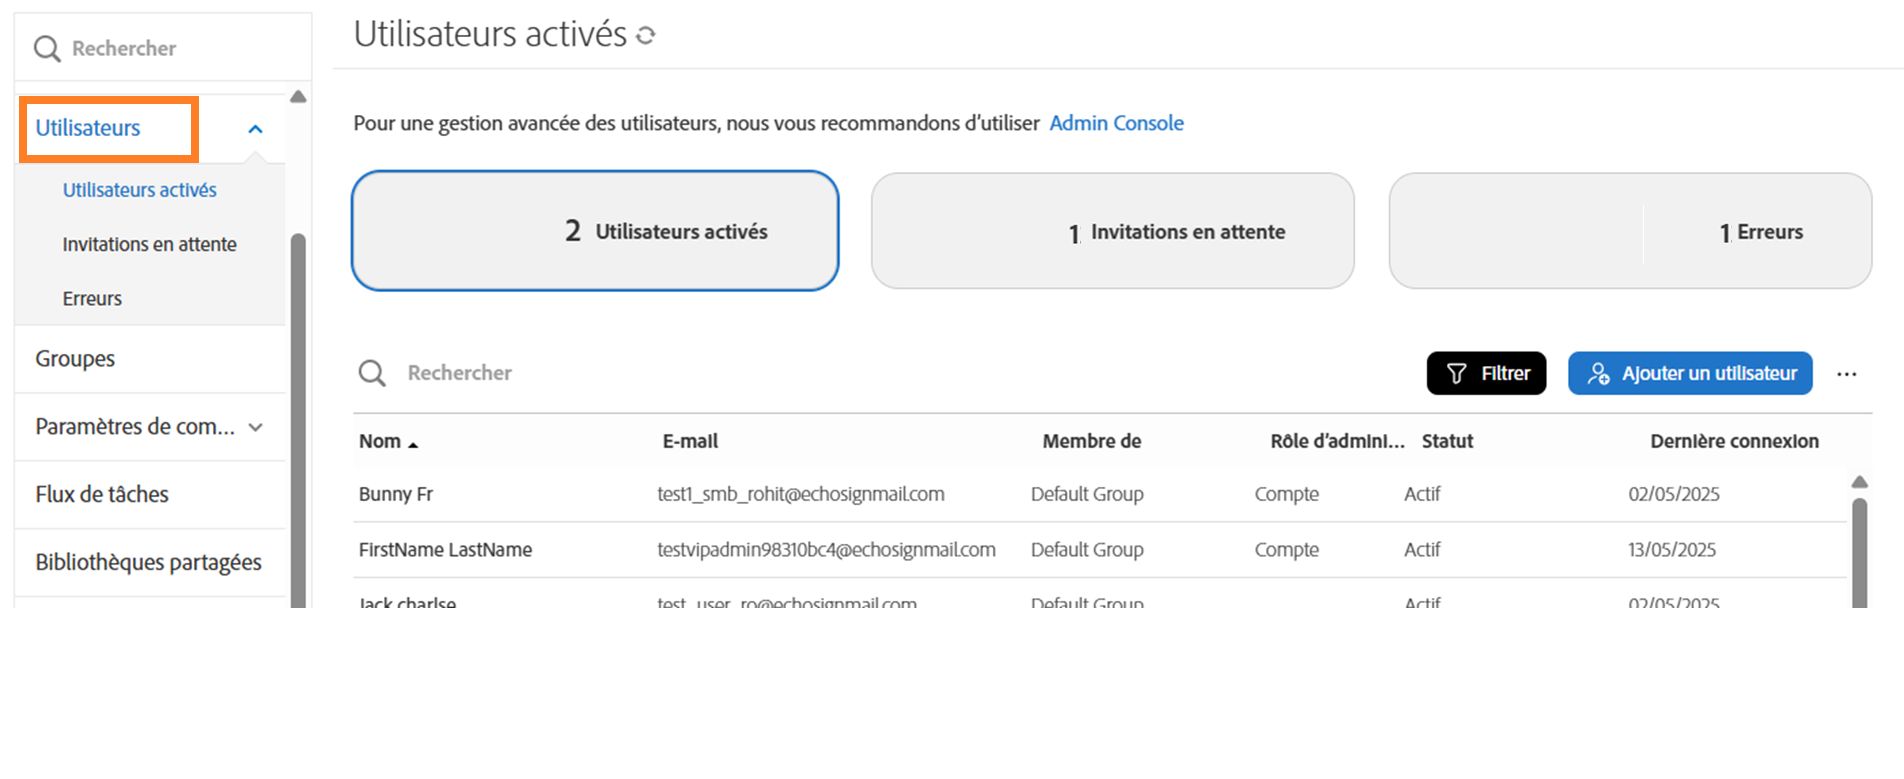This screenshot has width=1904, height=779.
Task: Open Invitations en attente in sidebar
Action: click(x=149, y=244)
